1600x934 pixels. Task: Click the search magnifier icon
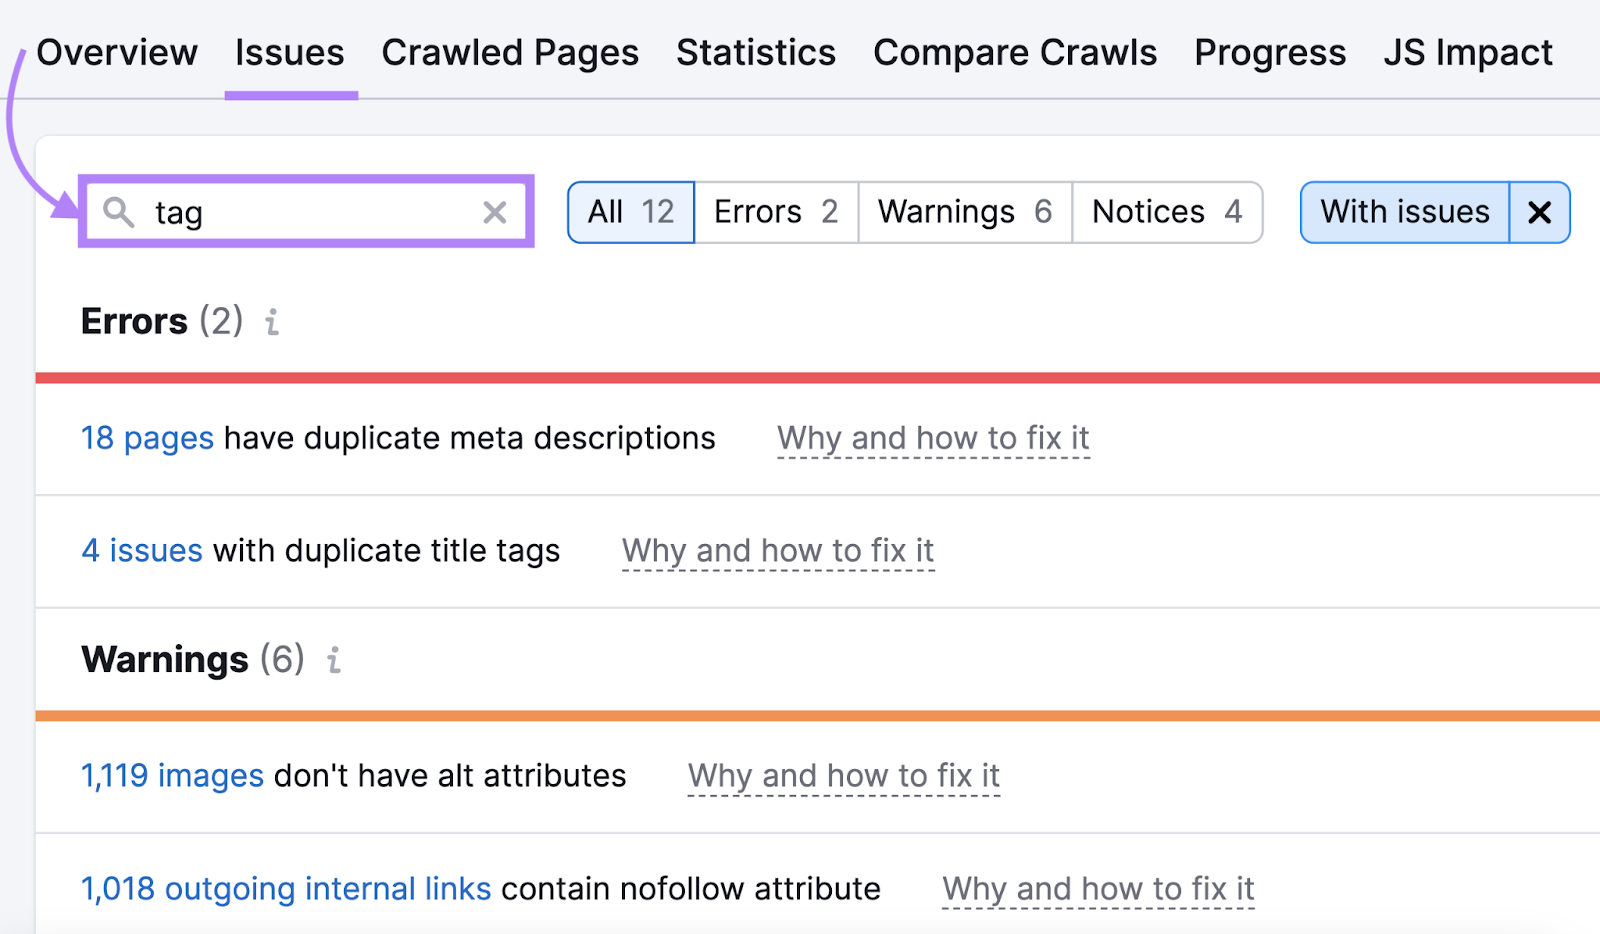point(118,212)
